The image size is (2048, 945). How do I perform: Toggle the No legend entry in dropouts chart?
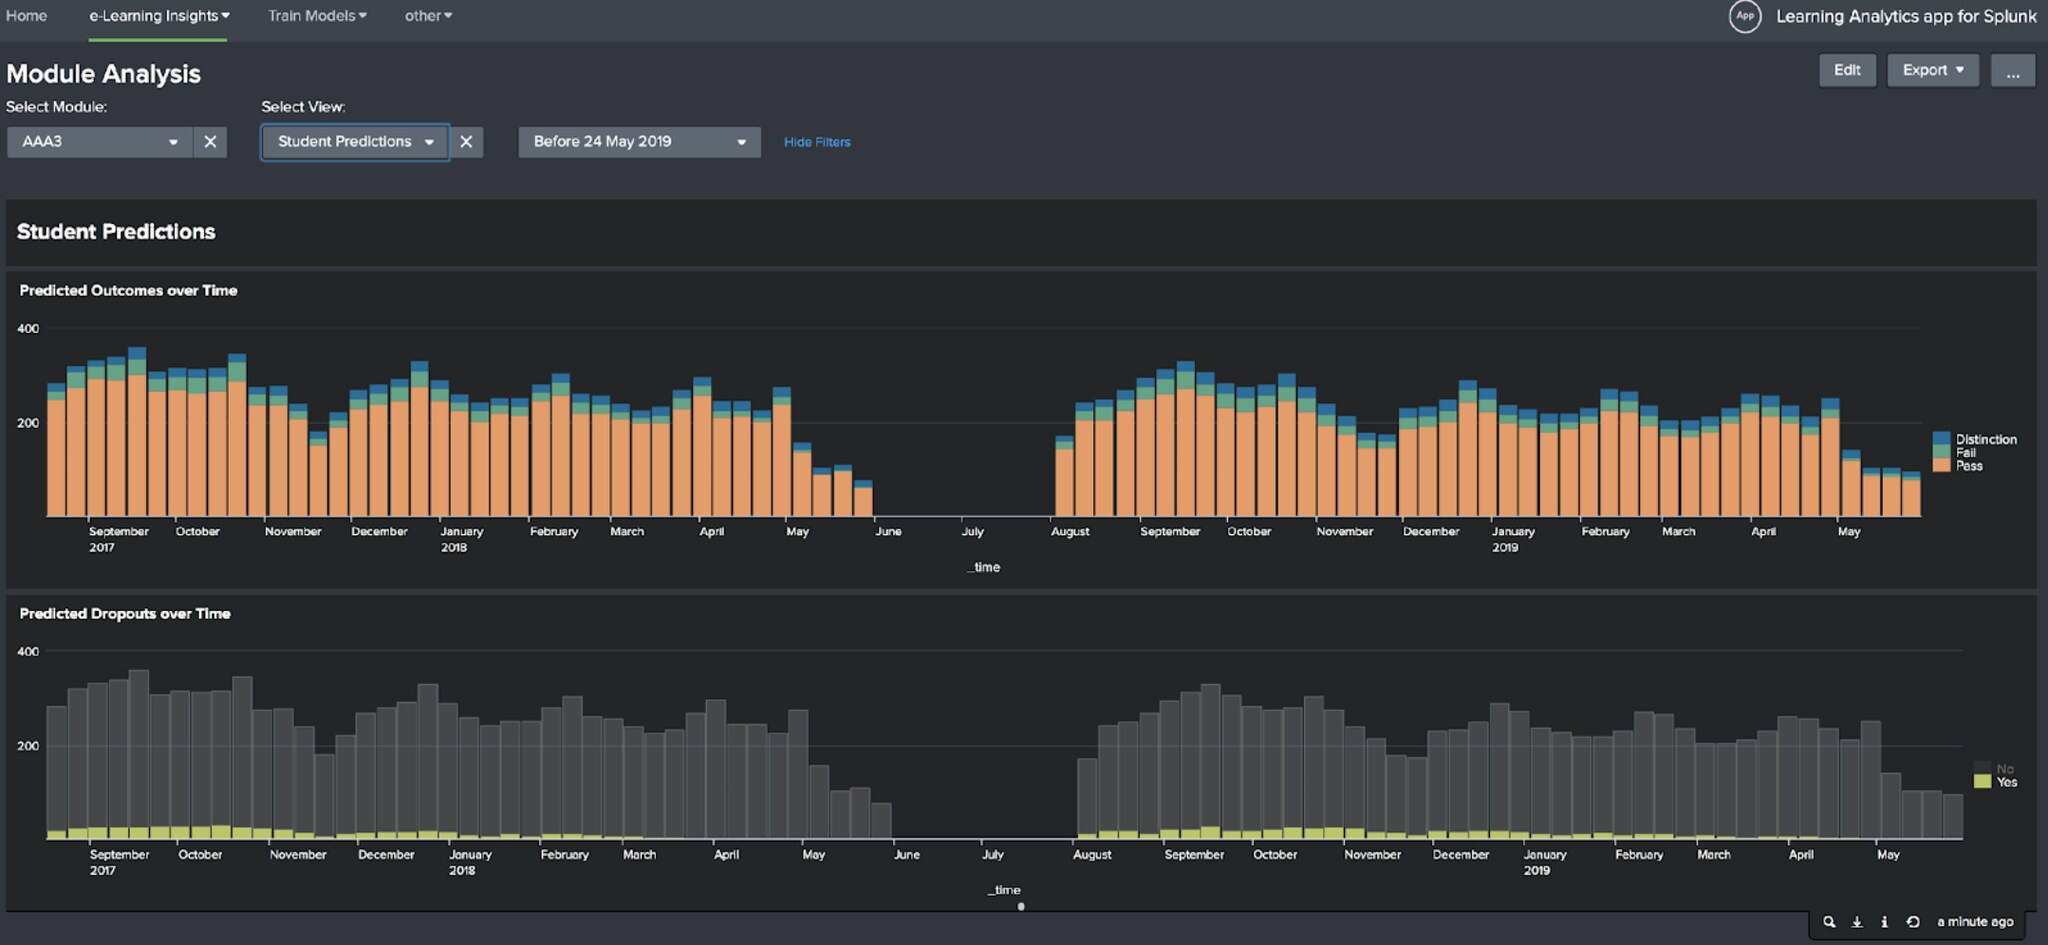coord(1995,769)
